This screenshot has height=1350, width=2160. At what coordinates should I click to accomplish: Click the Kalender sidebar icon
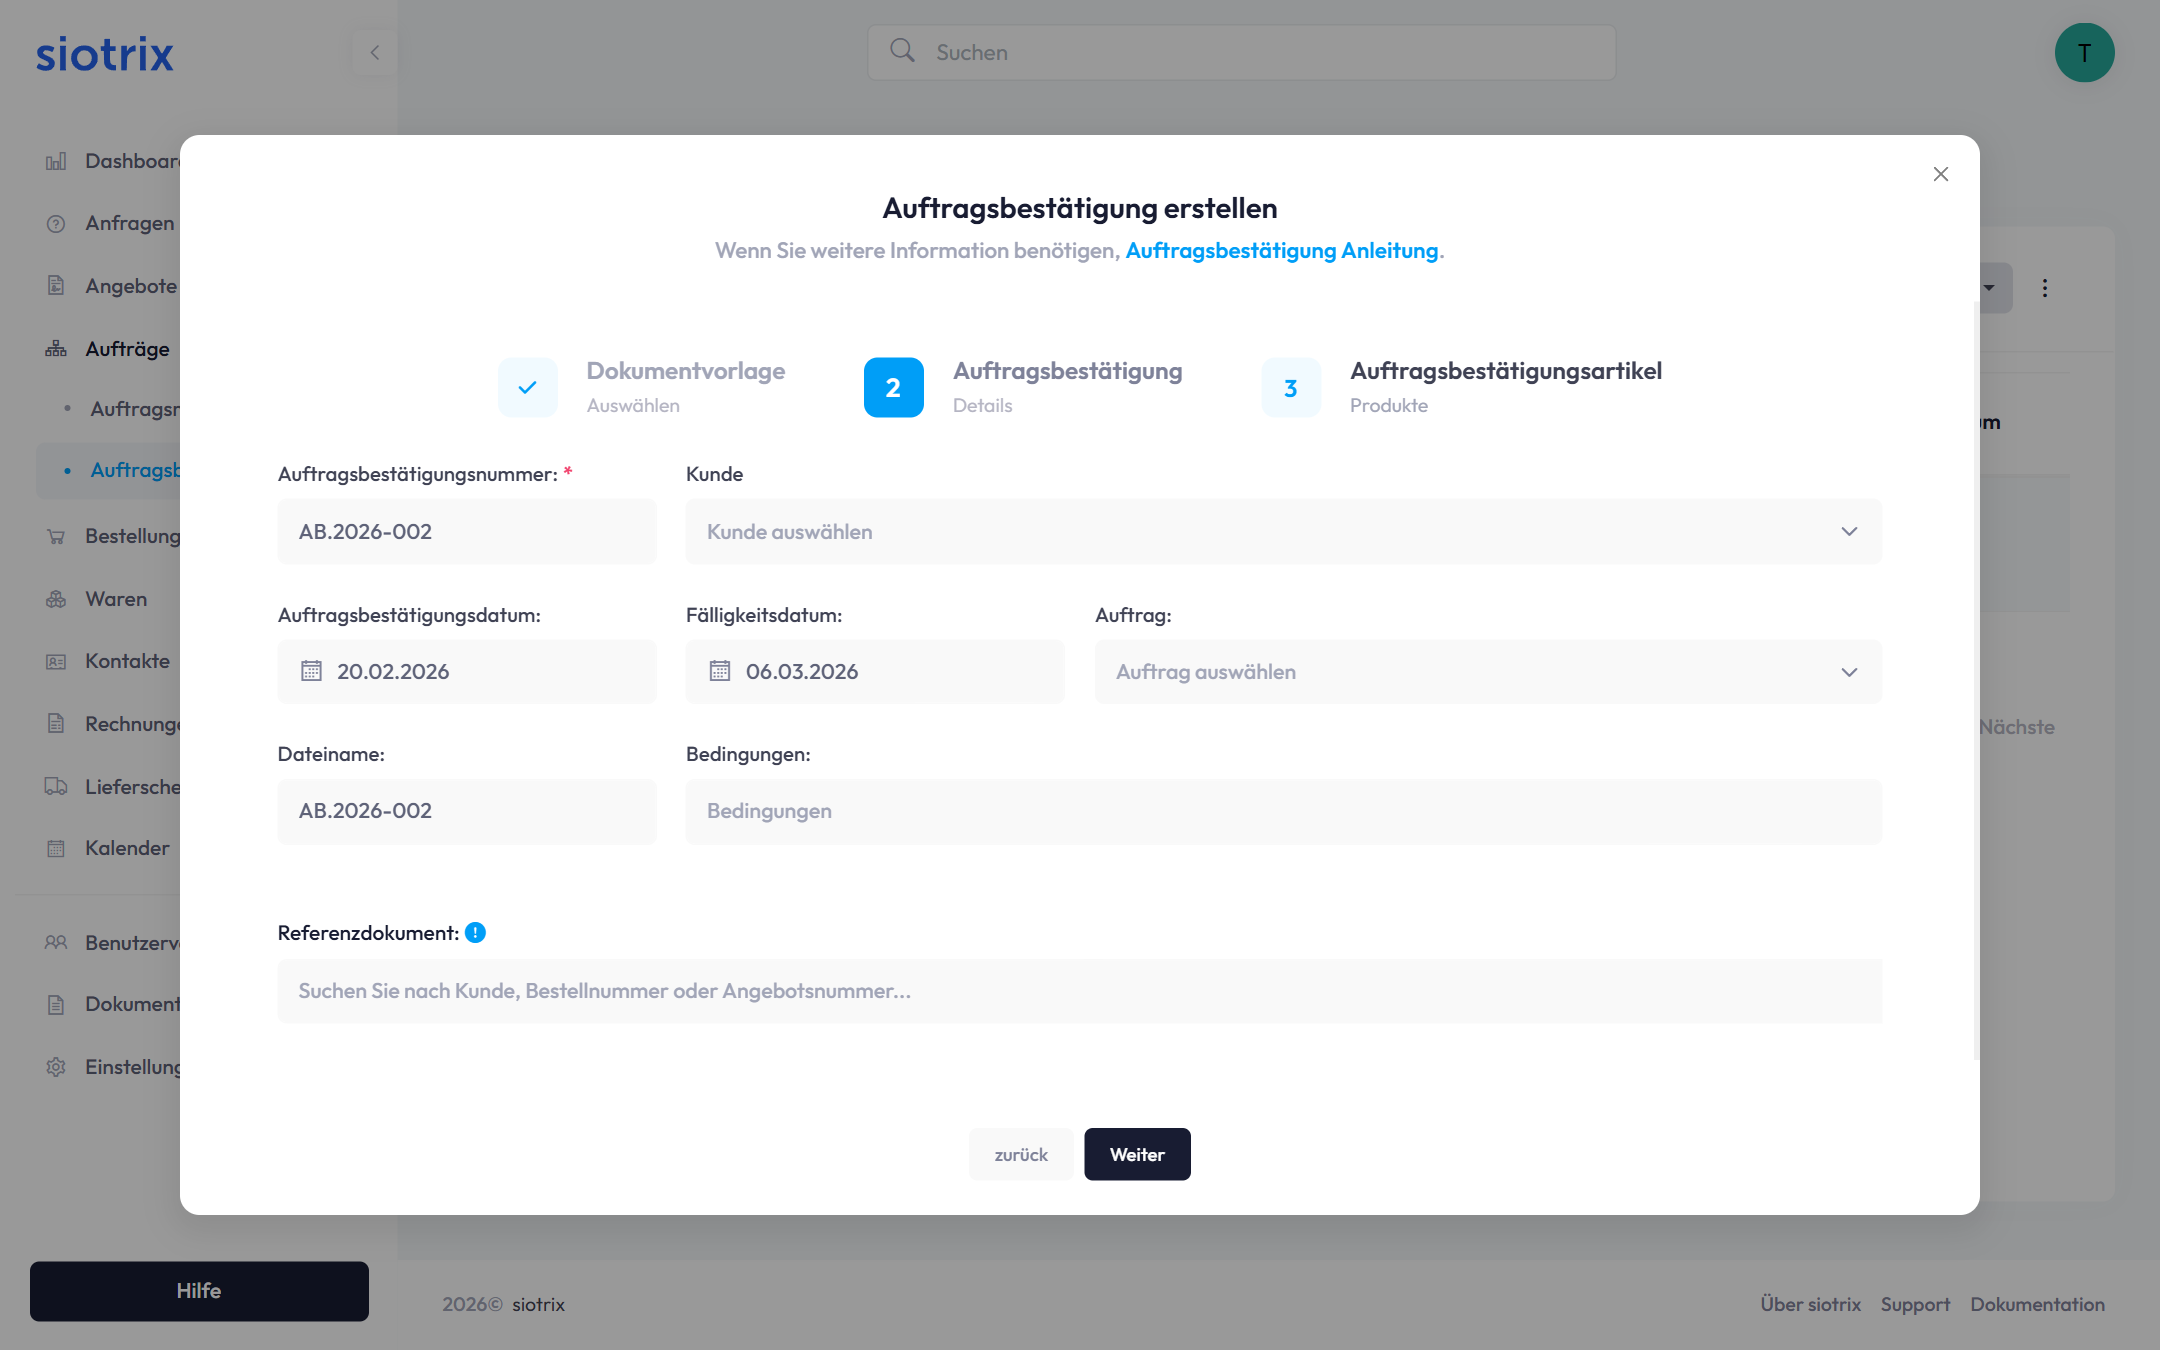click(x=56, y=848)
